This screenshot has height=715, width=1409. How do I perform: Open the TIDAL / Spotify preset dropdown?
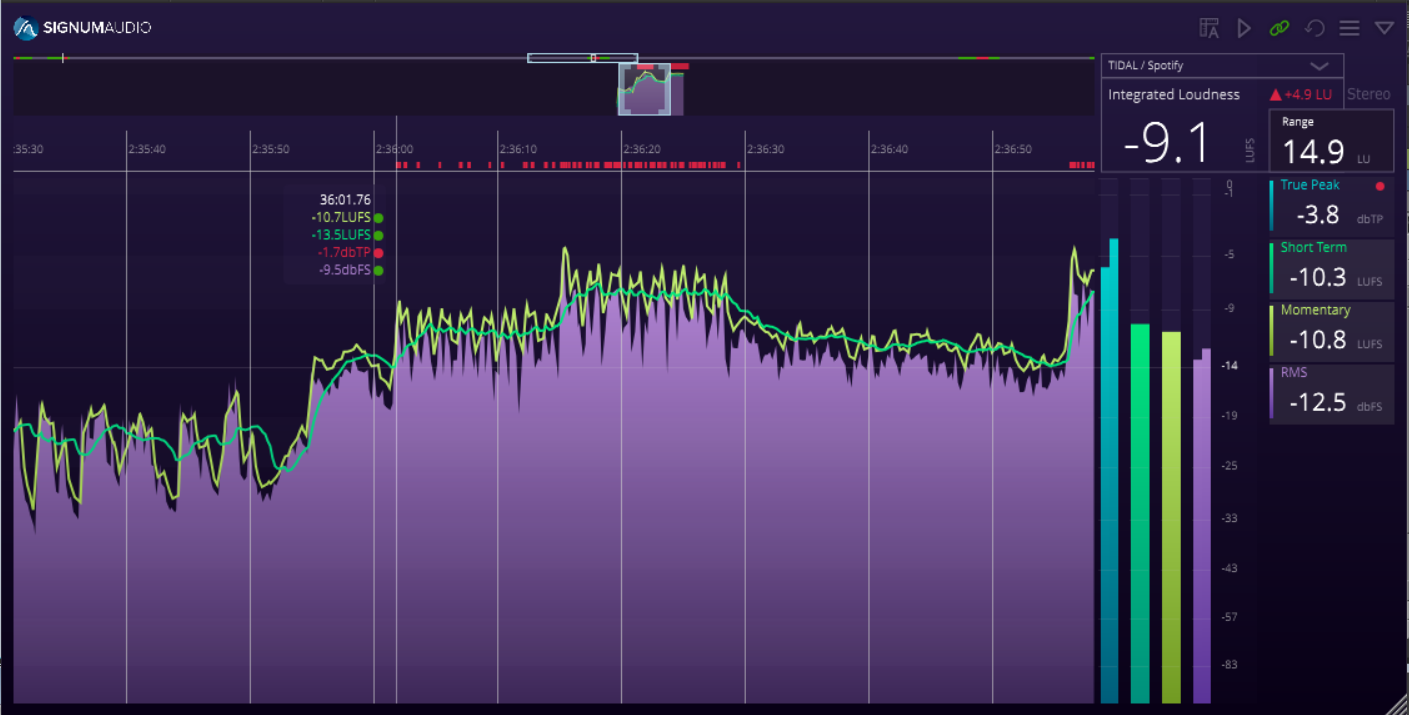coord(1222,66)
